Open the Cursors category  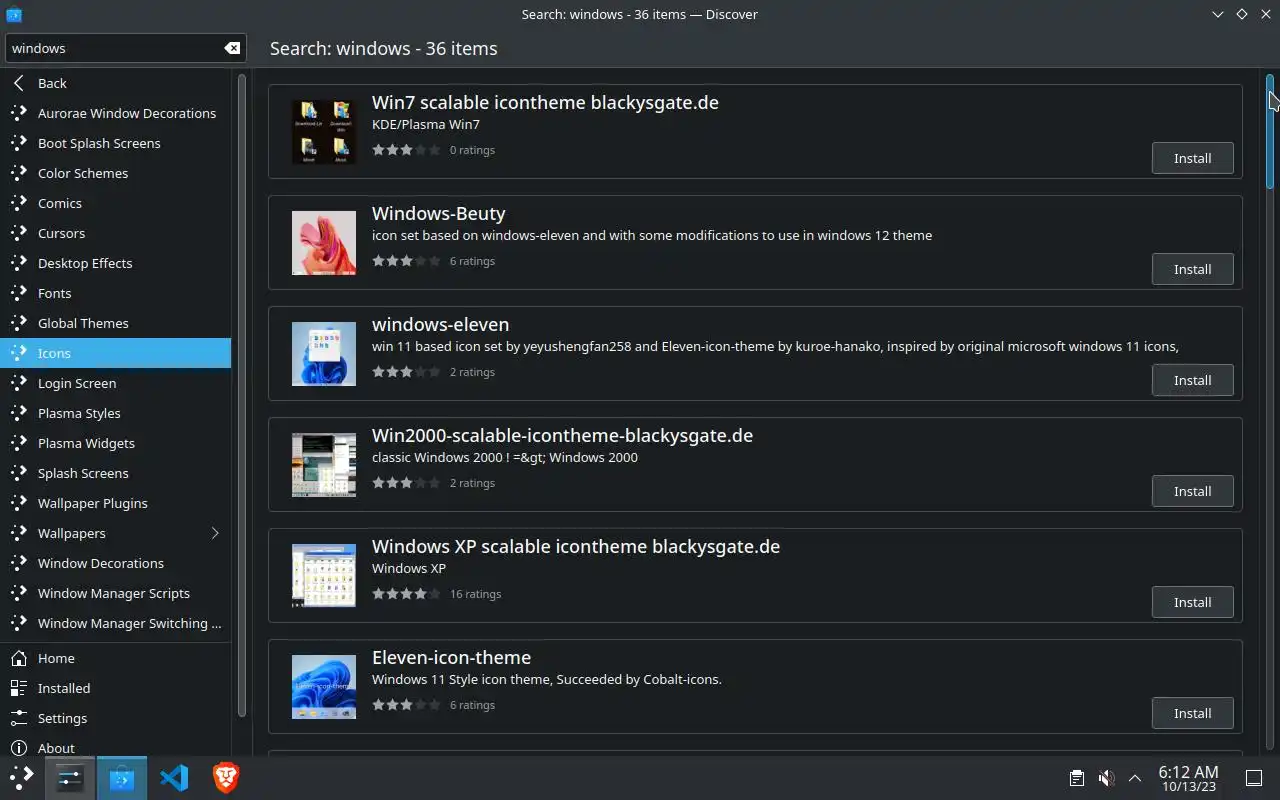tap(115, 233)
